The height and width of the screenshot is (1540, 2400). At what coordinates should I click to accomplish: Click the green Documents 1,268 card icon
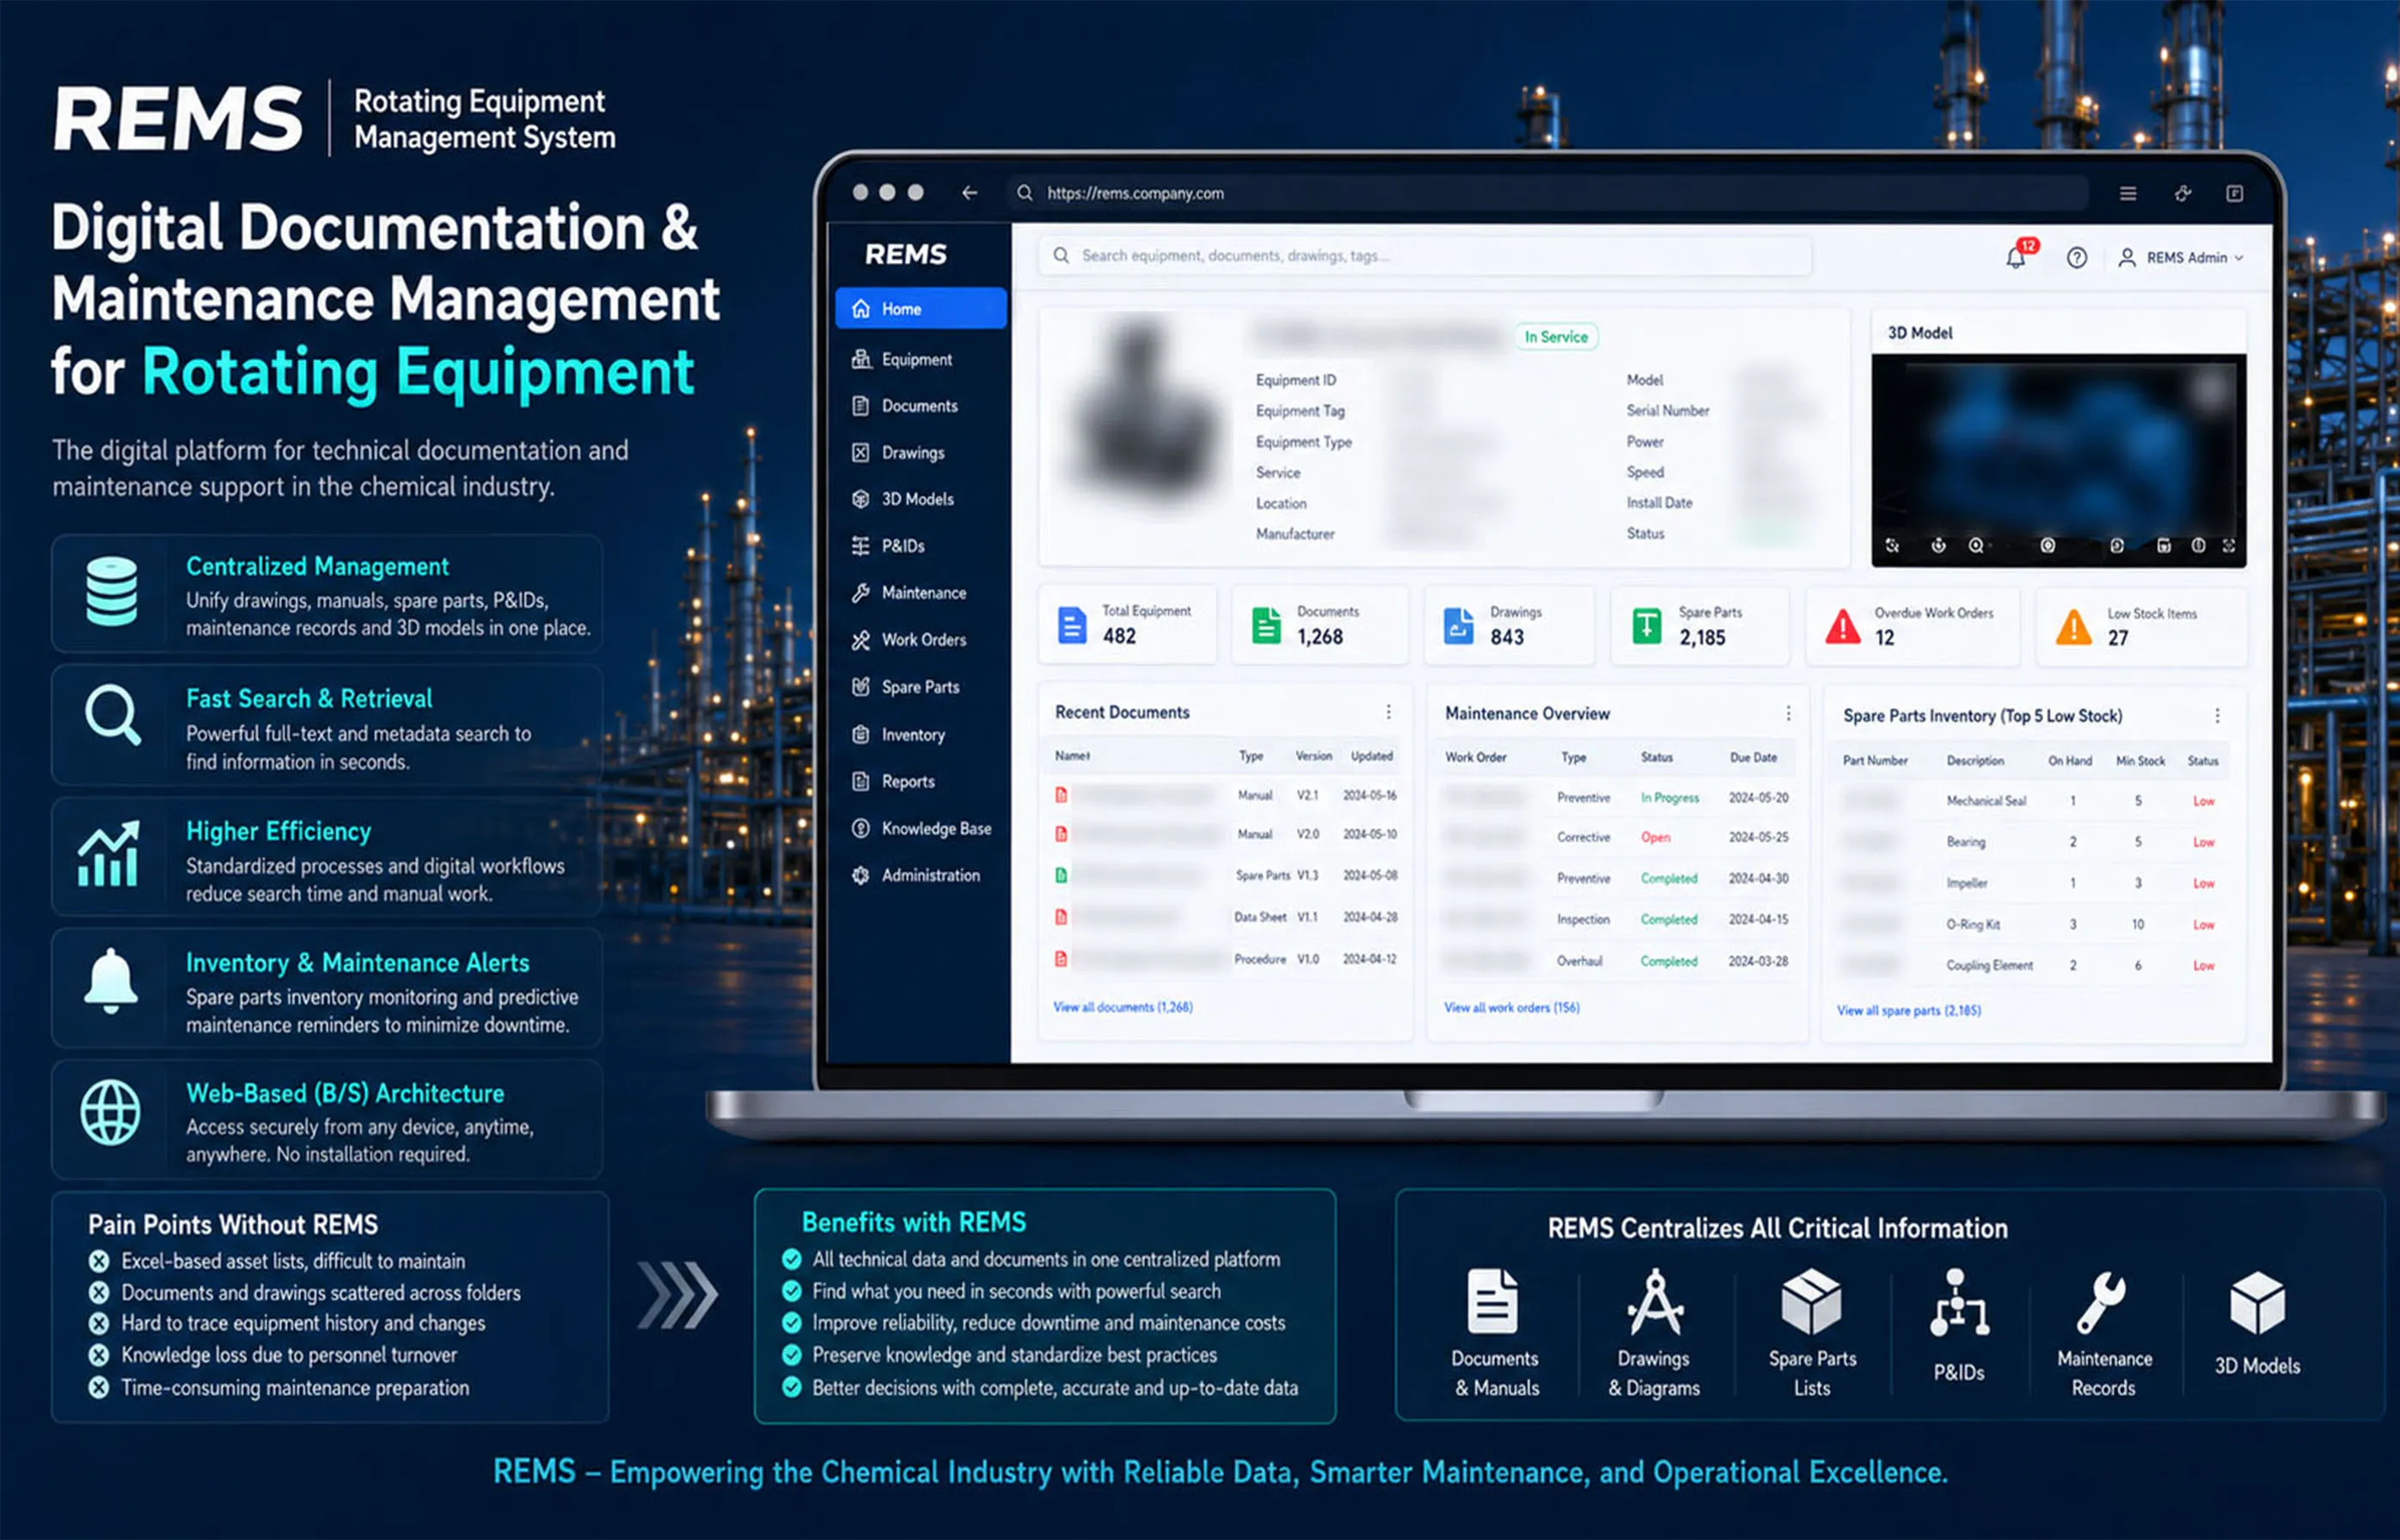pyautogui.click(x=1266, y=626)
